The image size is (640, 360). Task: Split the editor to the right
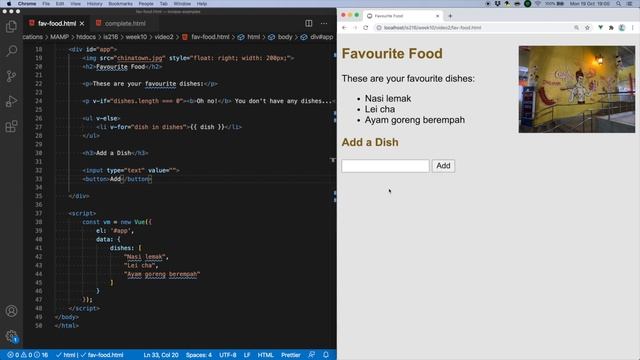pos(309,23)
